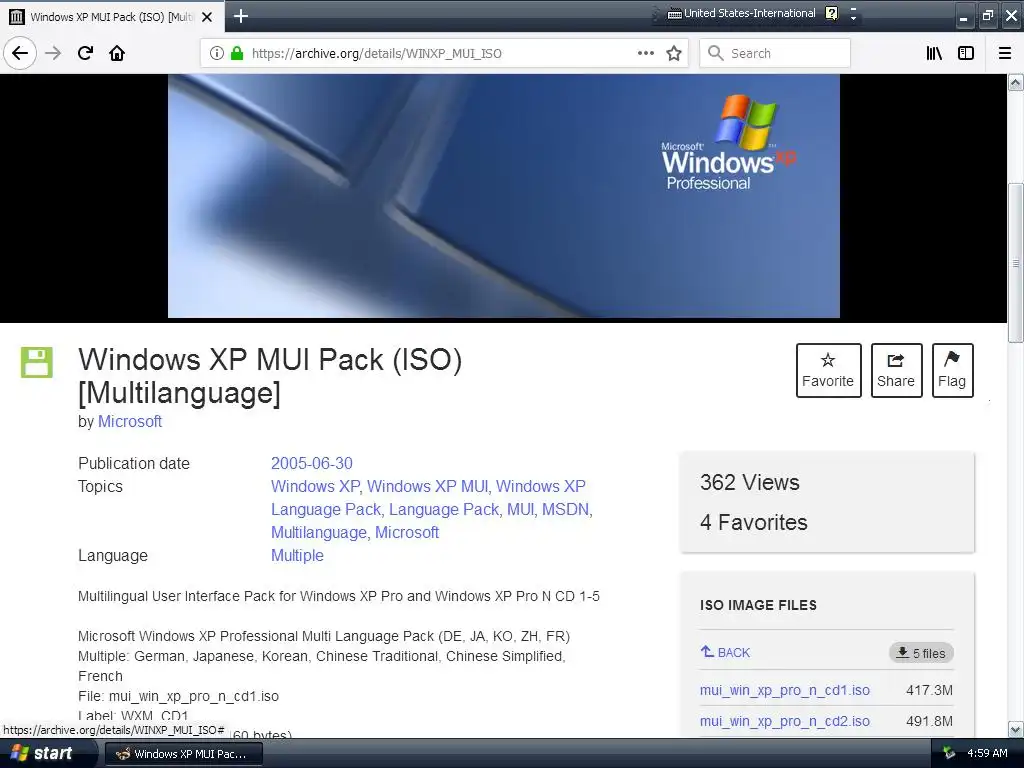
Task: Go BACK in ISO image files list
Action: pos(726,652)
